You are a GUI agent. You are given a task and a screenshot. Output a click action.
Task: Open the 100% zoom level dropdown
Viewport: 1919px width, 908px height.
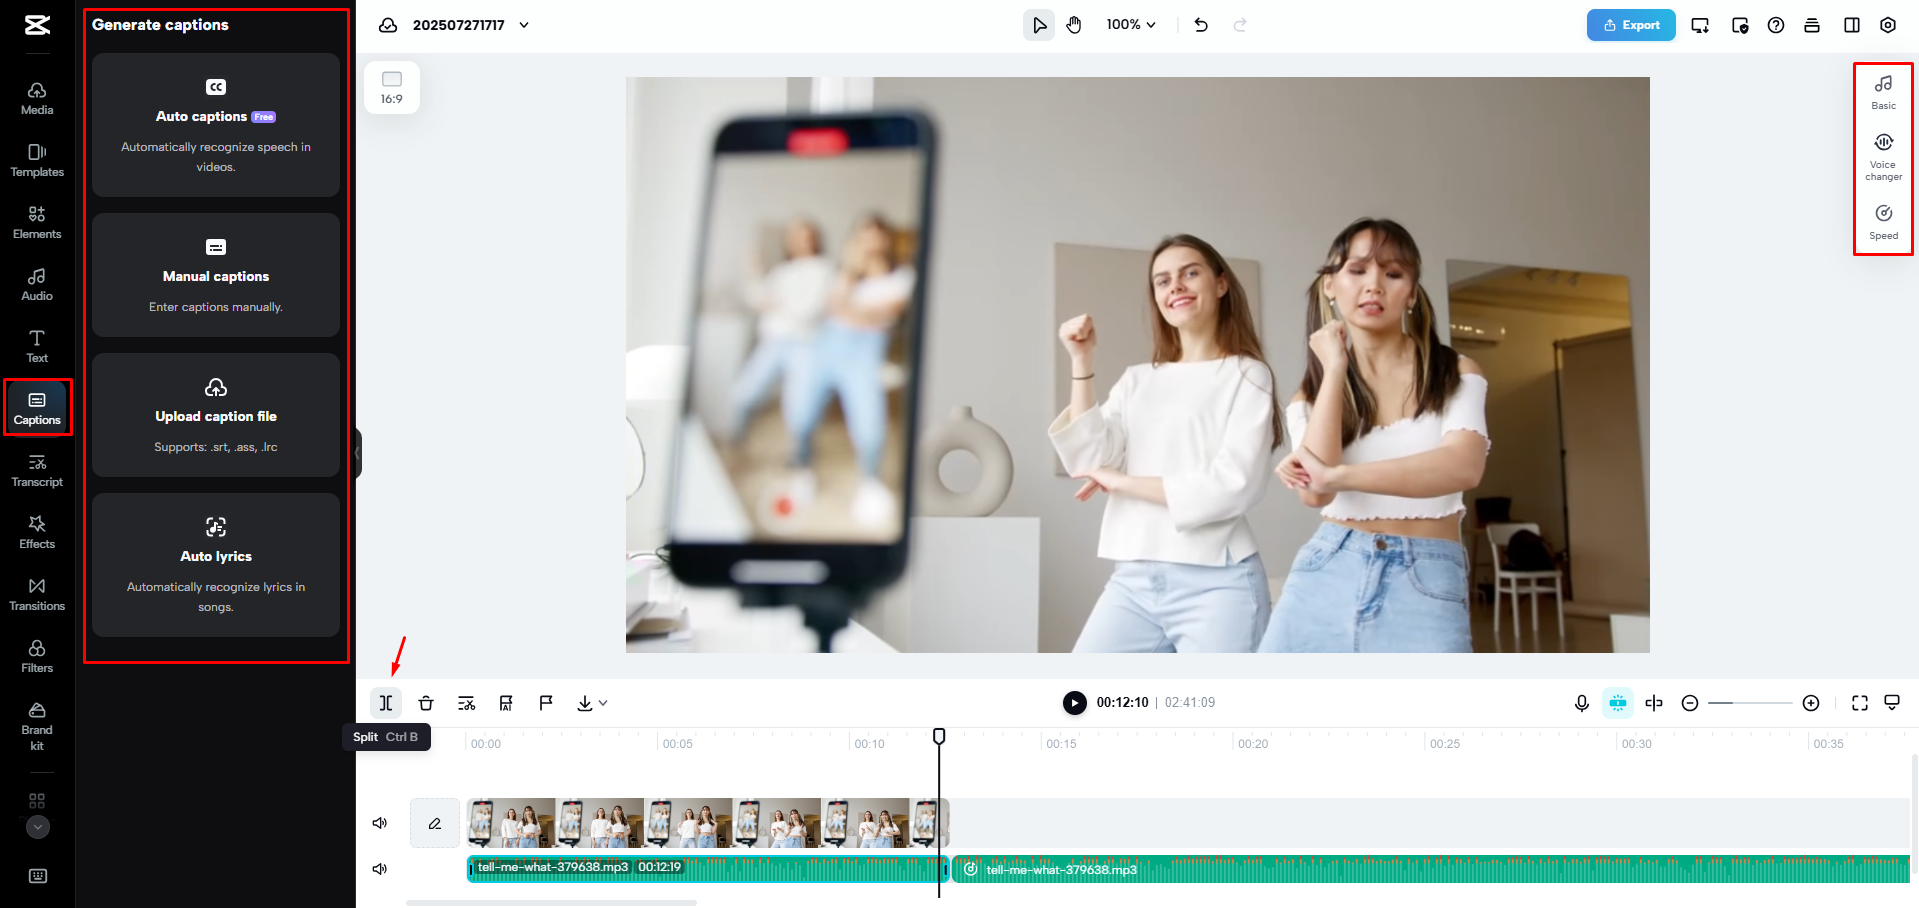coord(1131,25)
